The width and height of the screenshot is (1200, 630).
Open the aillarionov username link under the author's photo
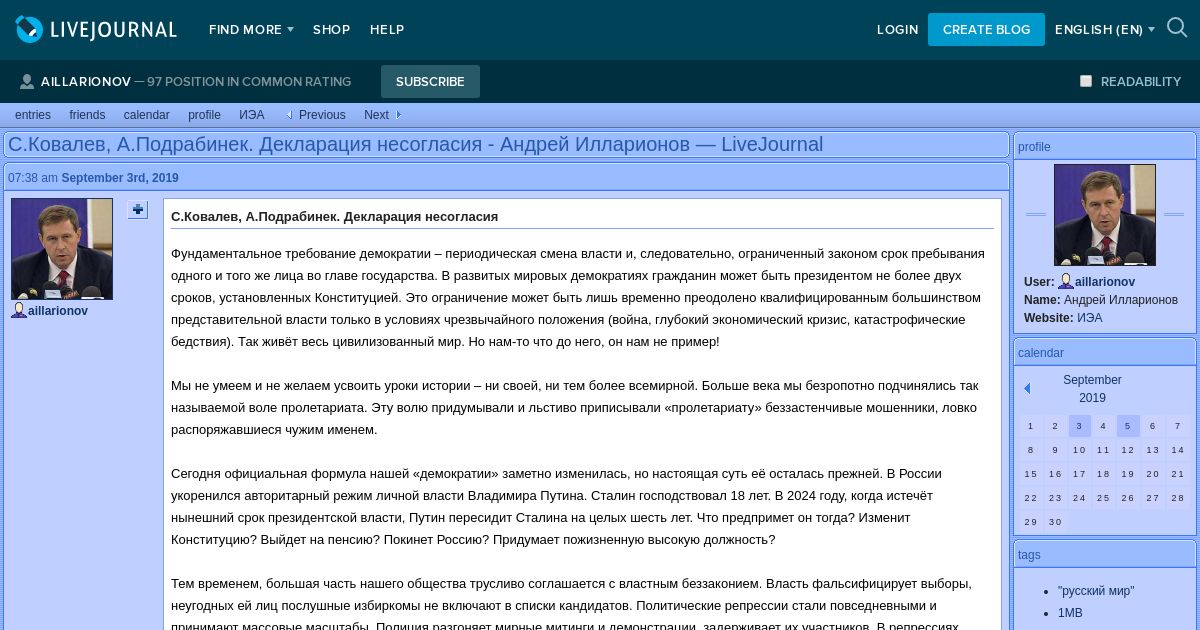pyautogui.click(x=58, y=311)
